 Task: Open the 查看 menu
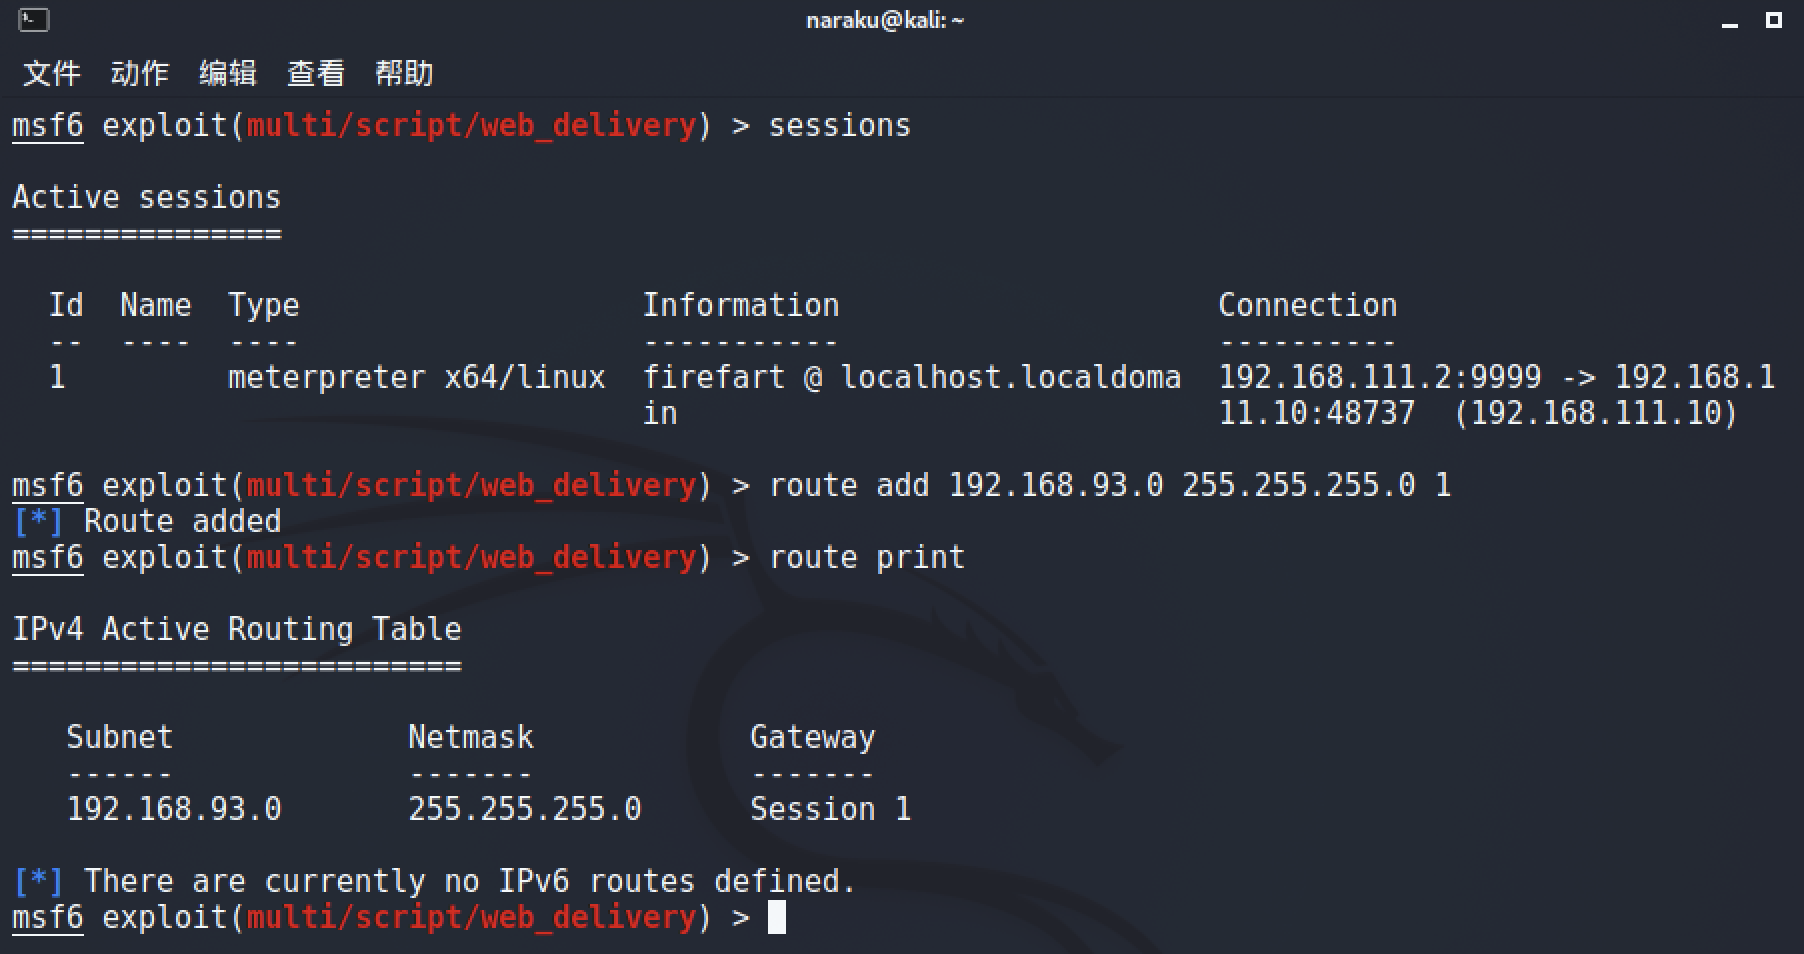[x=315, y=73]
